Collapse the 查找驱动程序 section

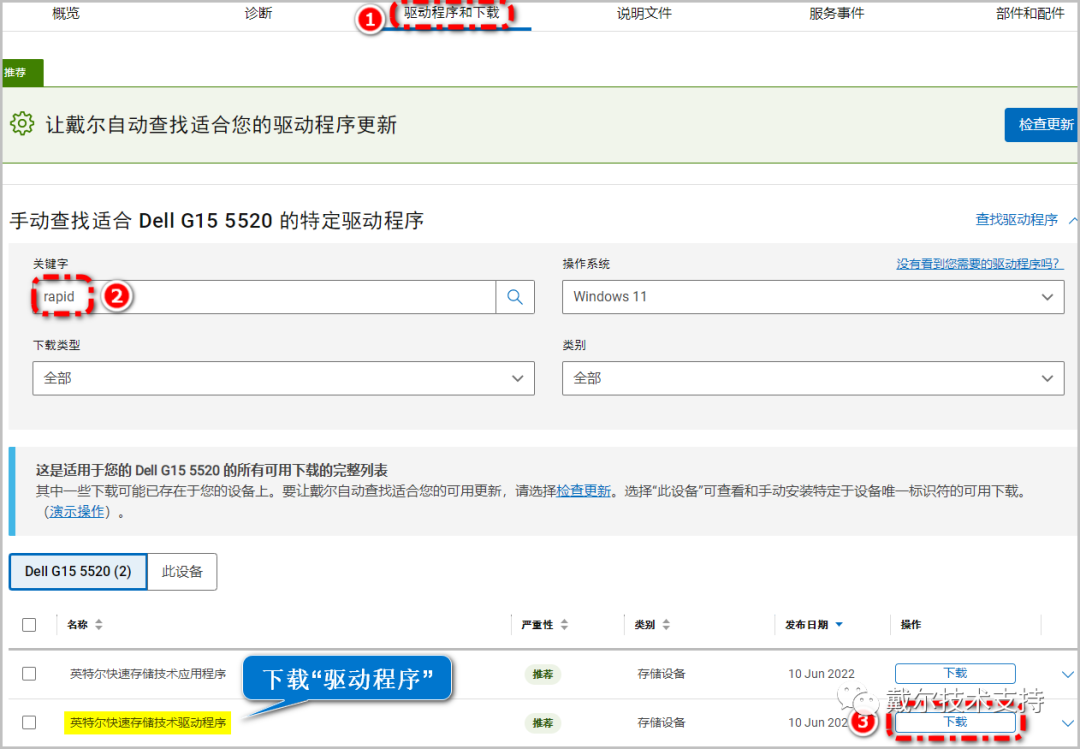point(1026,220)
